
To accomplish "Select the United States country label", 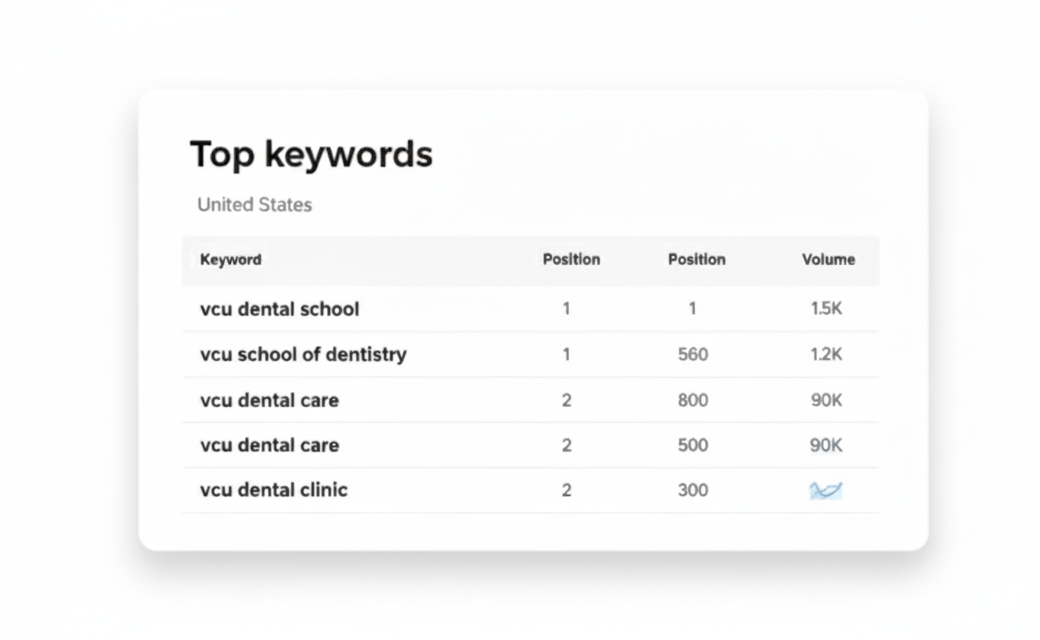I will click(x=254, y=205).
